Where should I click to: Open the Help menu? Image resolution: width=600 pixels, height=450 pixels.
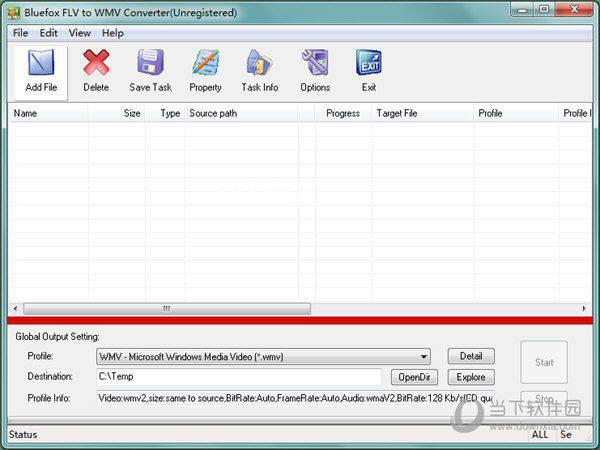112,33
